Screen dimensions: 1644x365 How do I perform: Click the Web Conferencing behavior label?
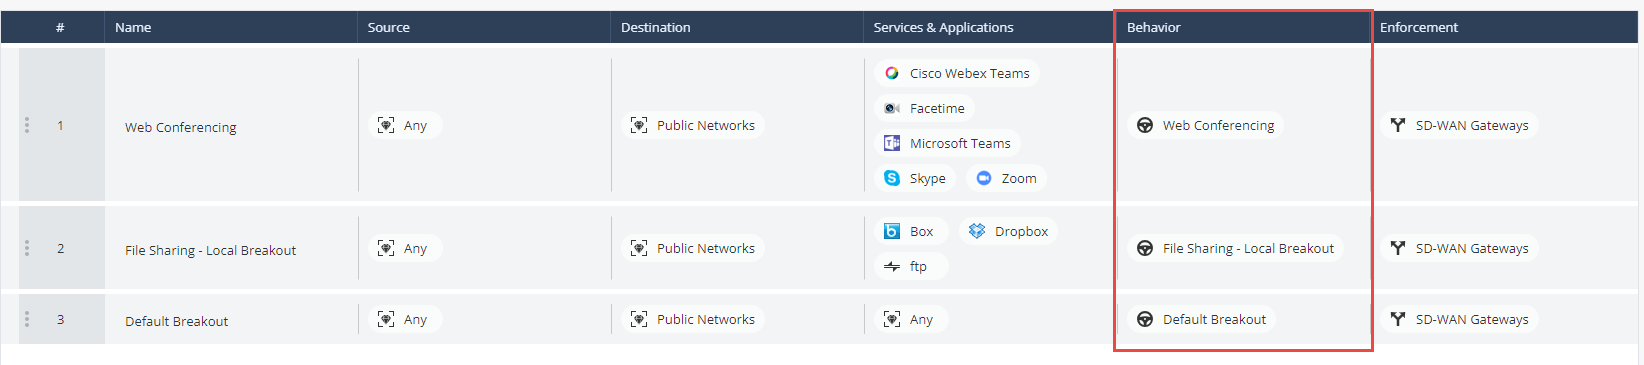(x=1218, y=125)
